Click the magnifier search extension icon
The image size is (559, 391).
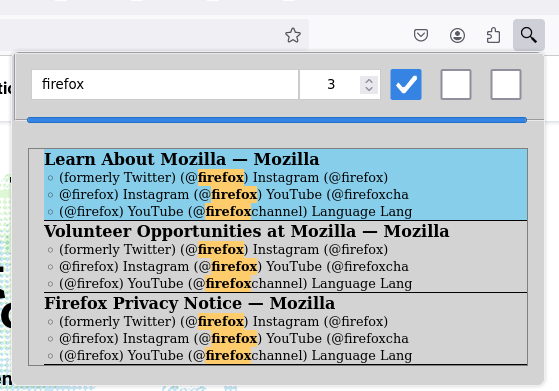[528, 35]
